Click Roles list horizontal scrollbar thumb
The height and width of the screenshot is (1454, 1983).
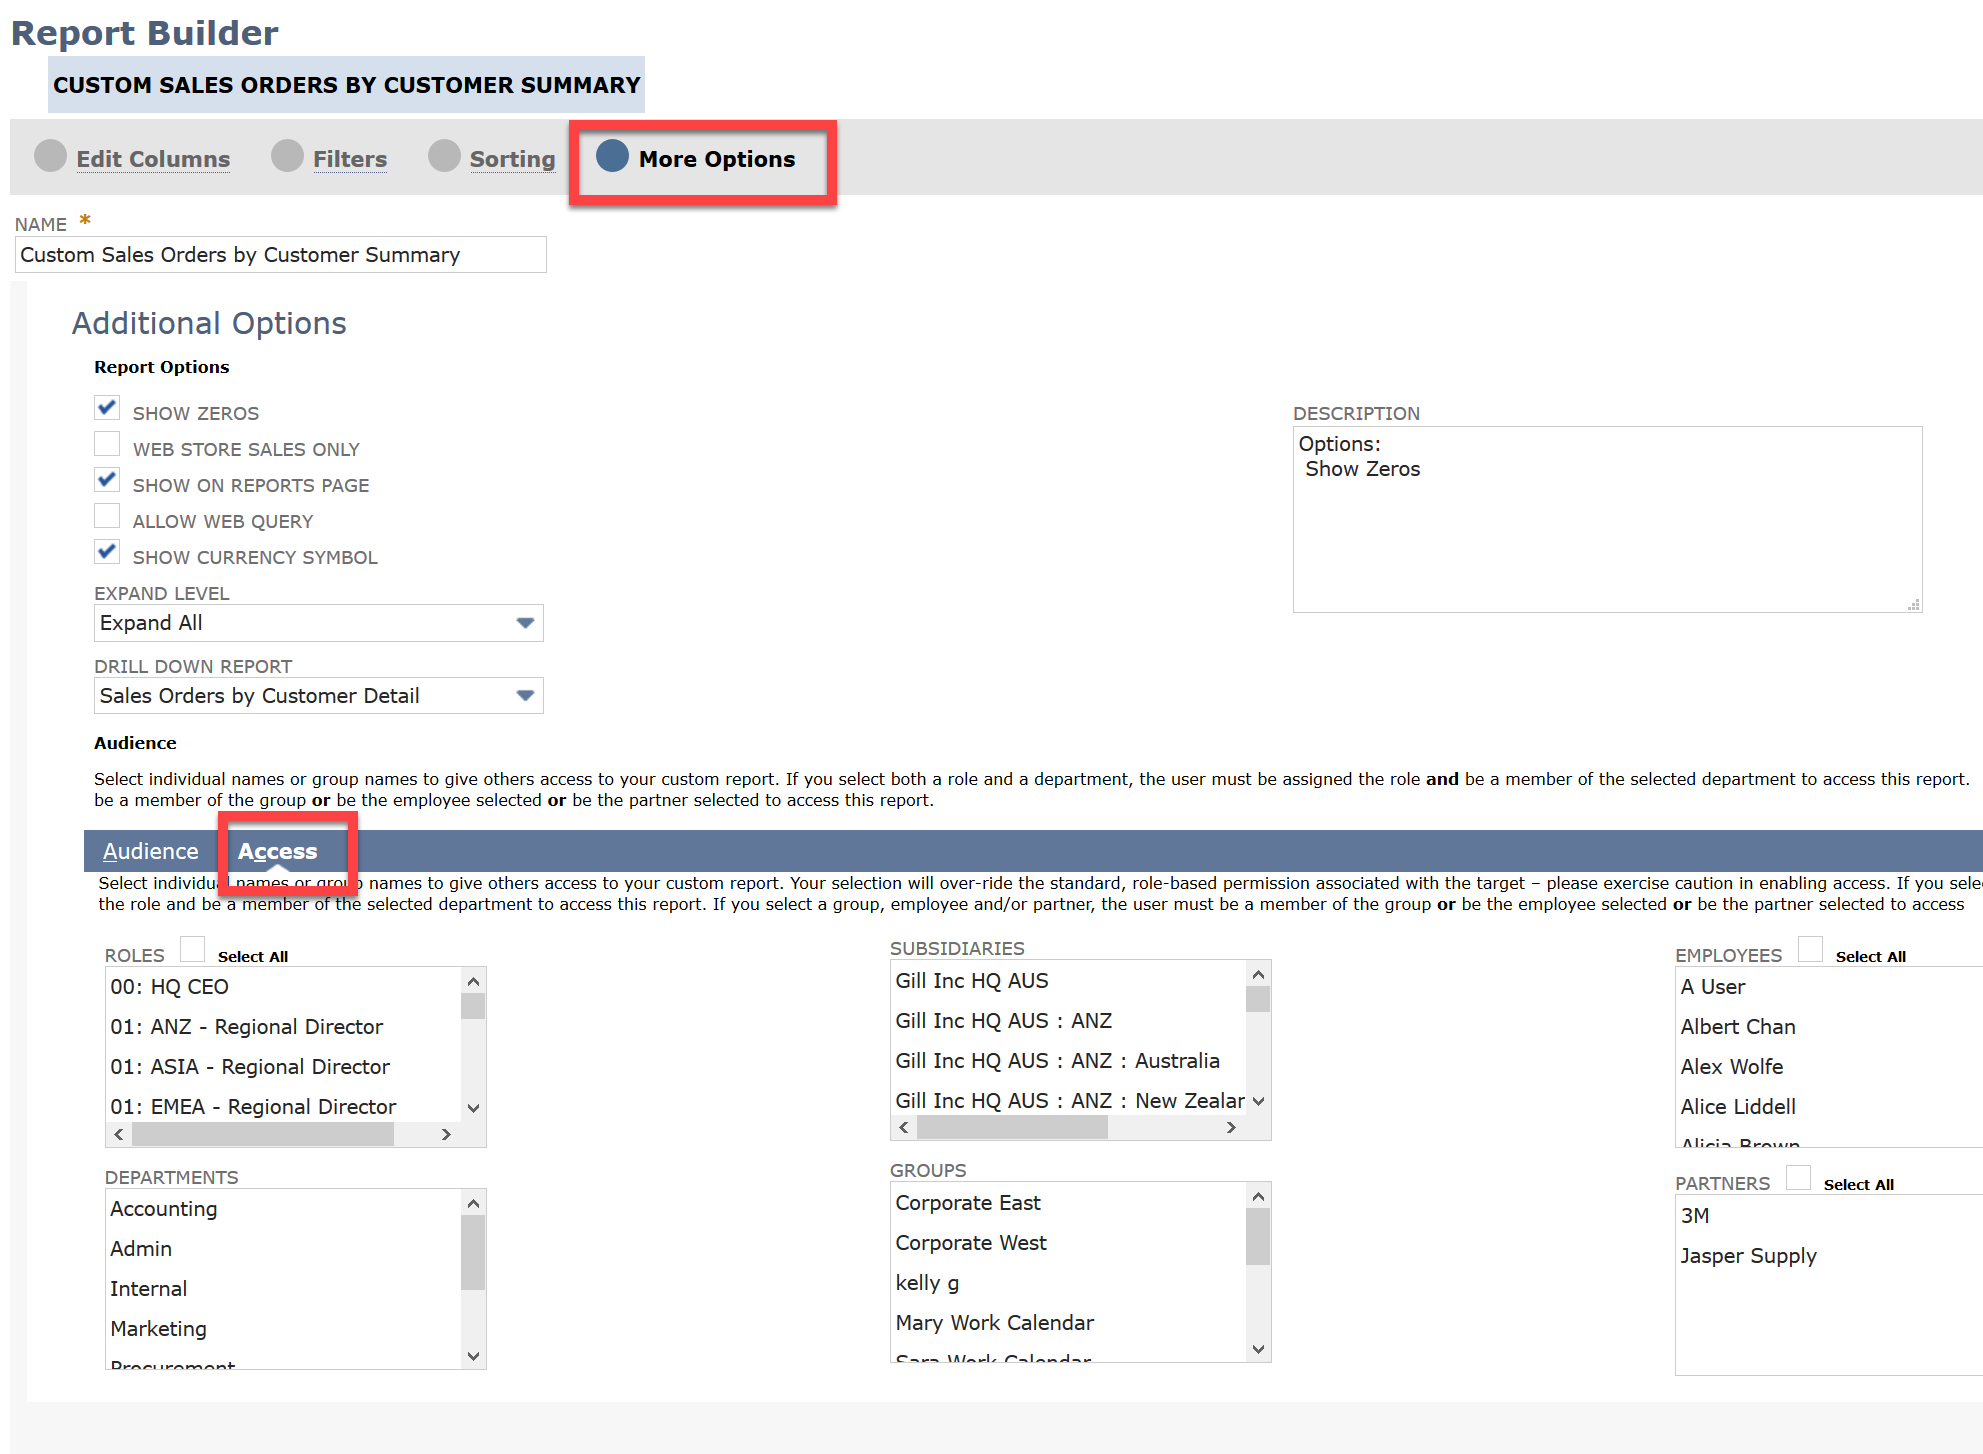[x=262, y=1134]
